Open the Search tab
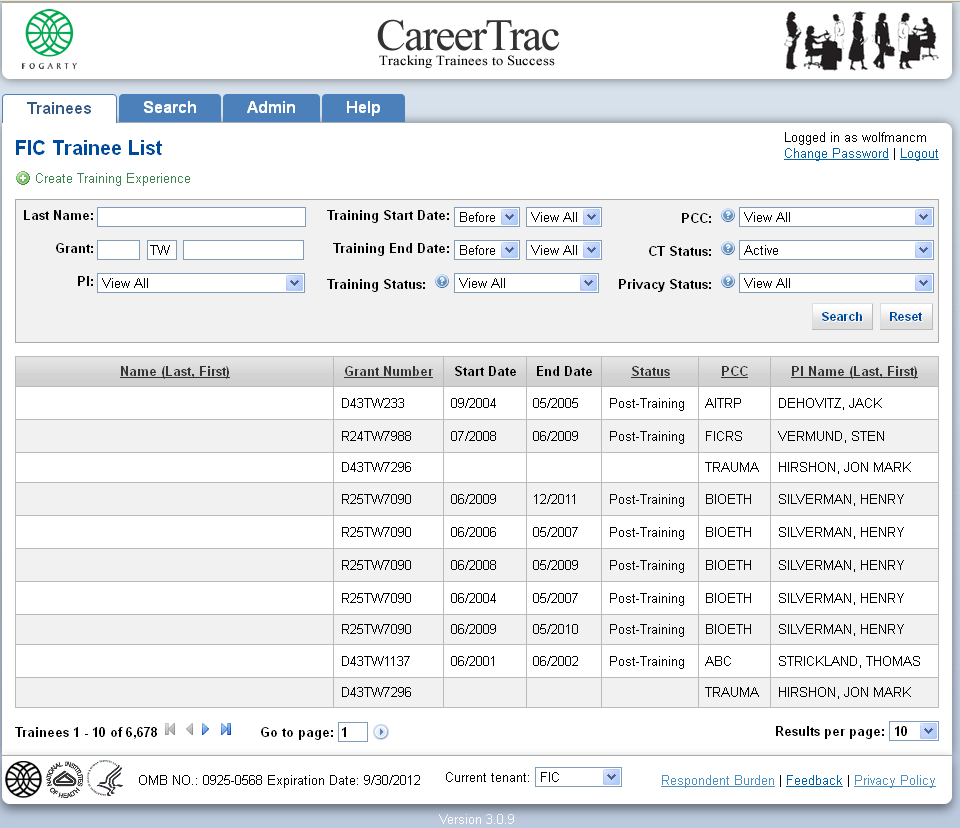 (169, 108)
